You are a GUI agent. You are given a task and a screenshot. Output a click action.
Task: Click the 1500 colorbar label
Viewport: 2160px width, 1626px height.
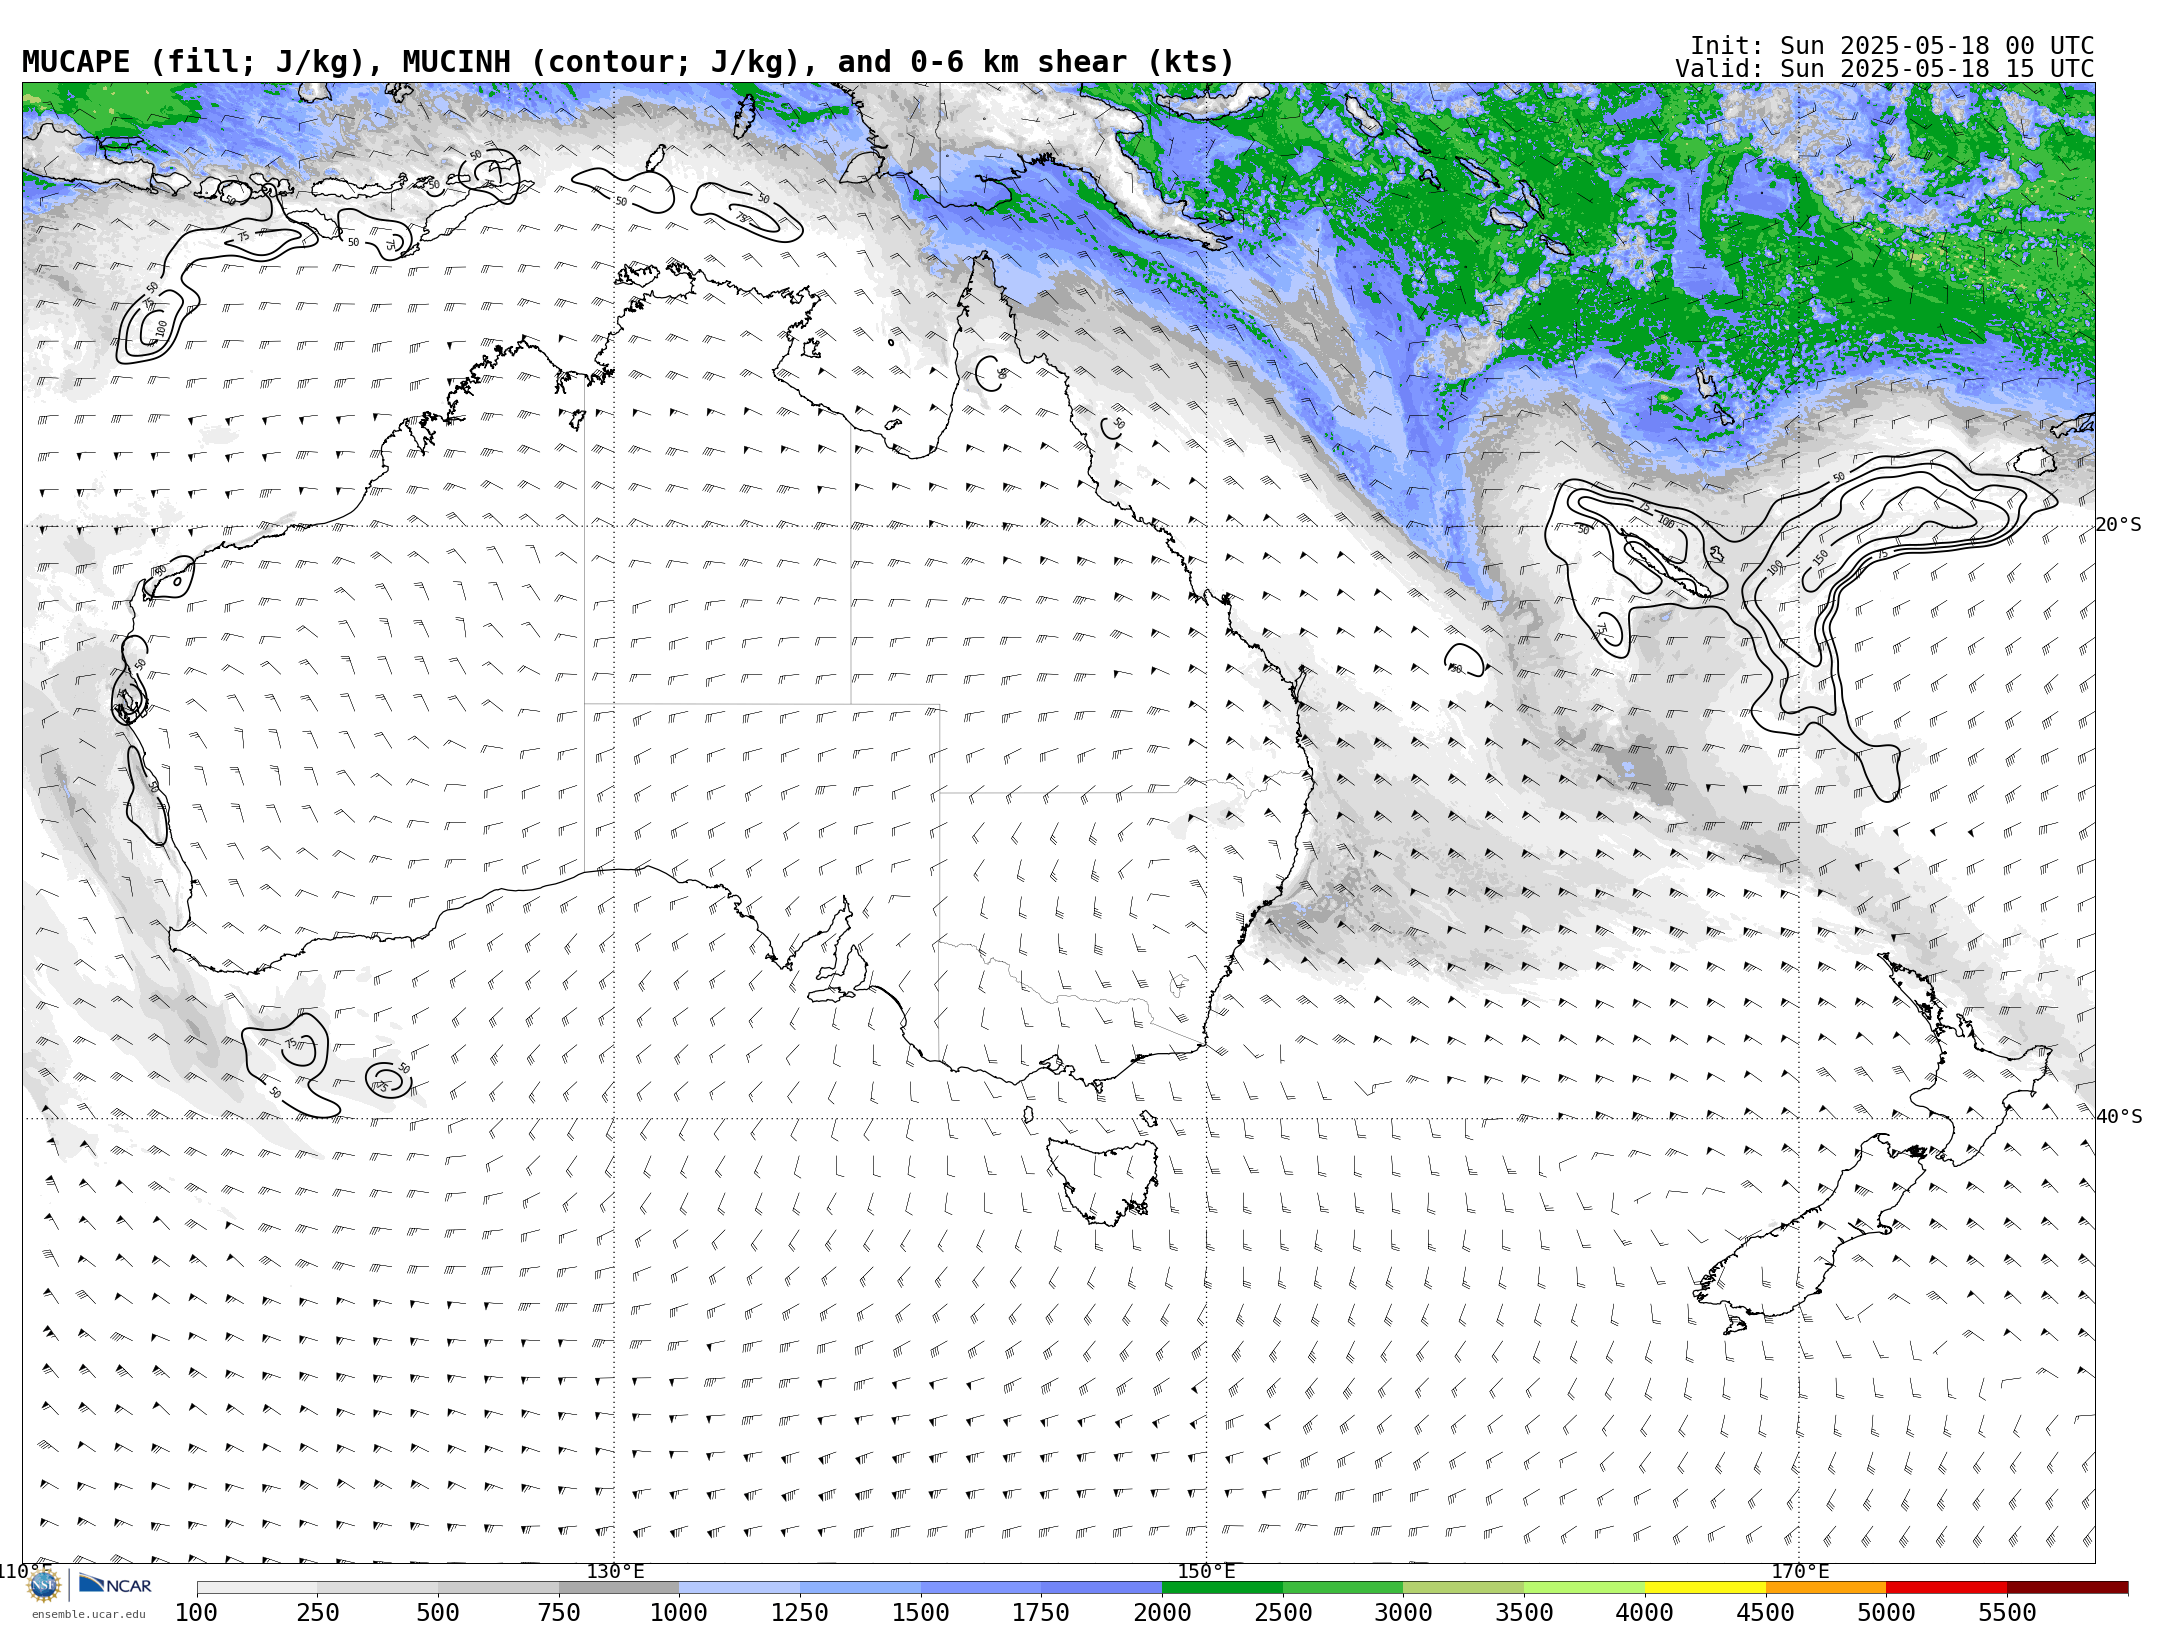(921, 1612)
